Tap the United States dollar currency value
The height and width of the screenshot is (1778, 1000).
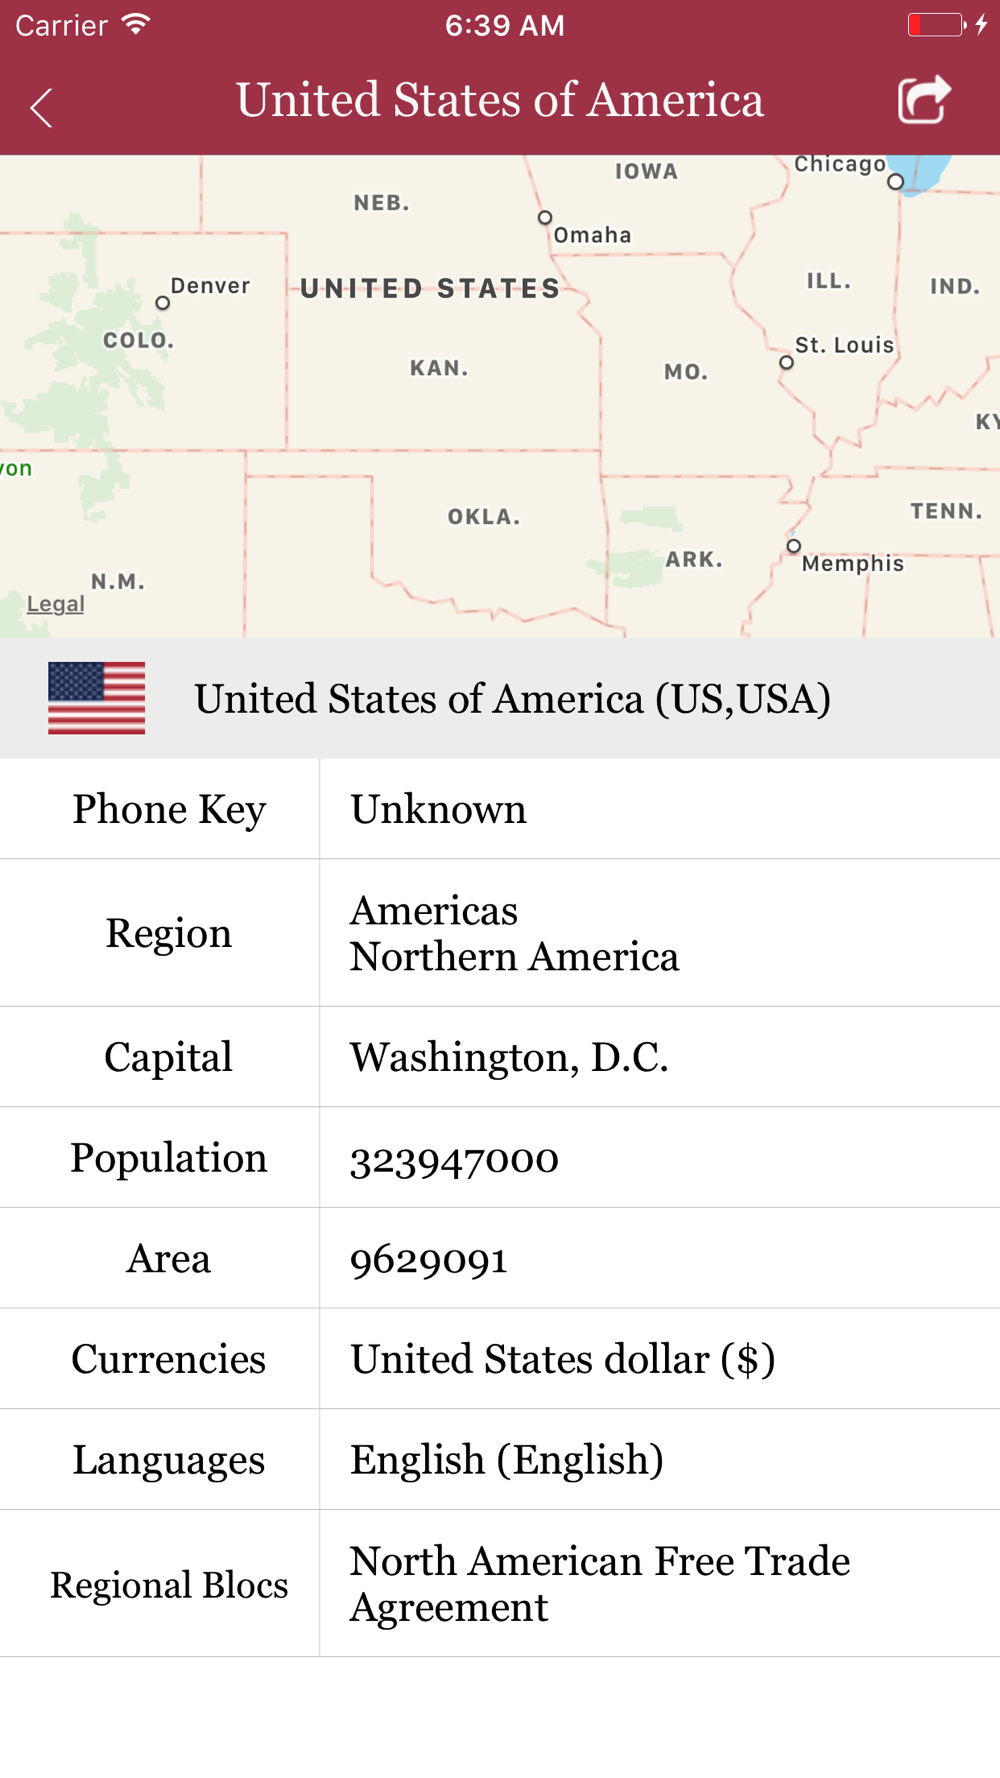tap(562, 1359)
